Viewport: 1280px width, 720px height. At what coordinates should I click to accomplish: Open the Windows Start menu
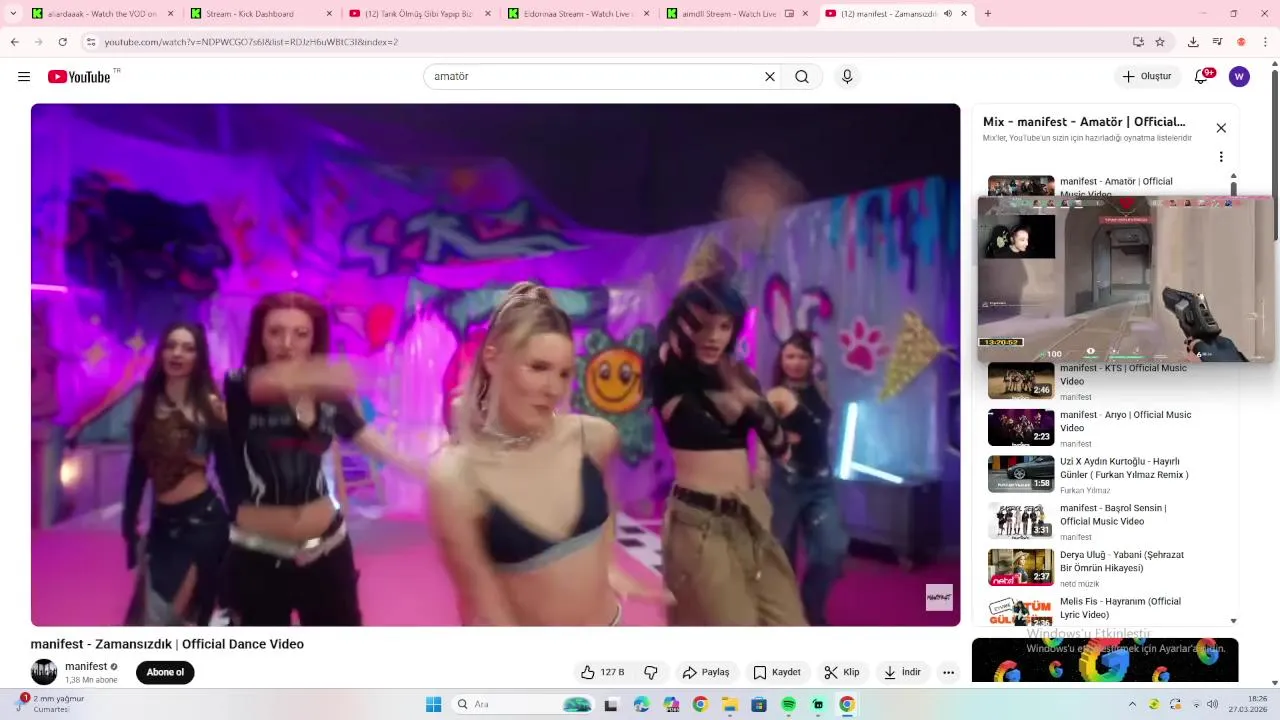tap(433, 704)
